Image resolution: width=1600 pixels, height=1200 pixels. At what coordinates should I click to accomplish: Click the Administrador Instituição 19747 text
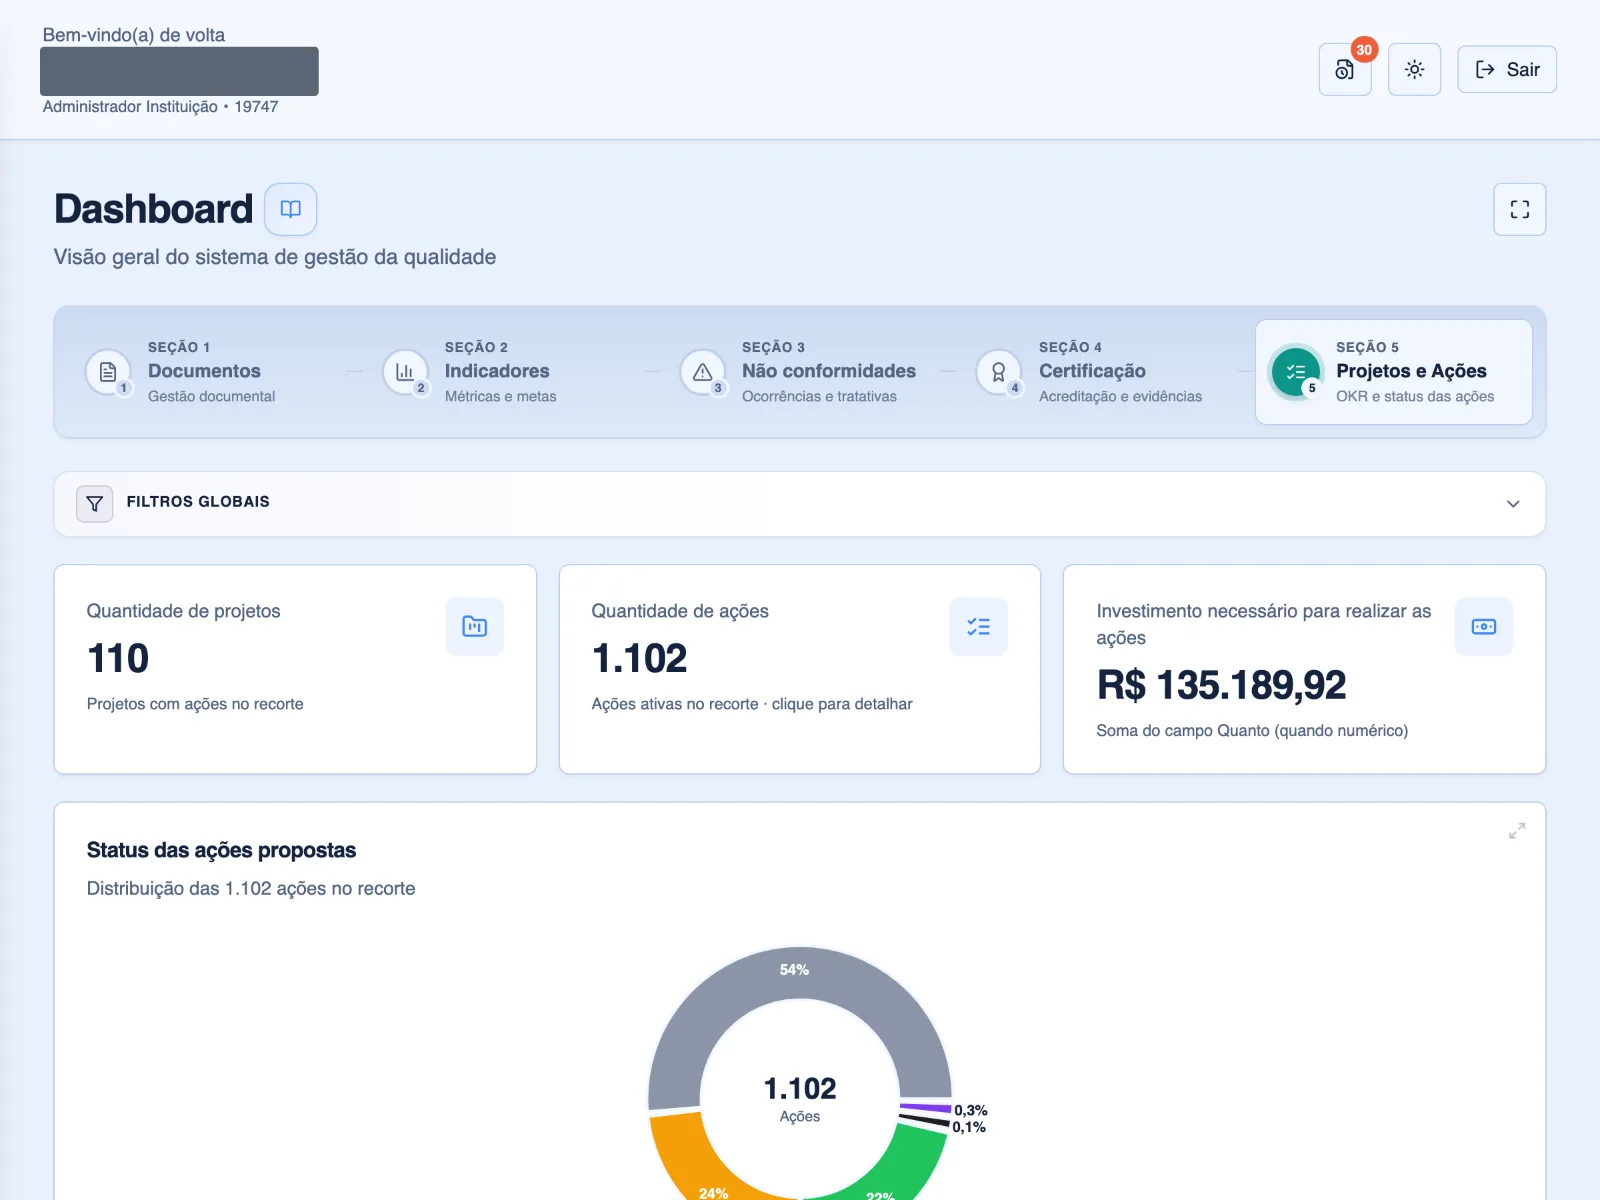coord(160,107)
